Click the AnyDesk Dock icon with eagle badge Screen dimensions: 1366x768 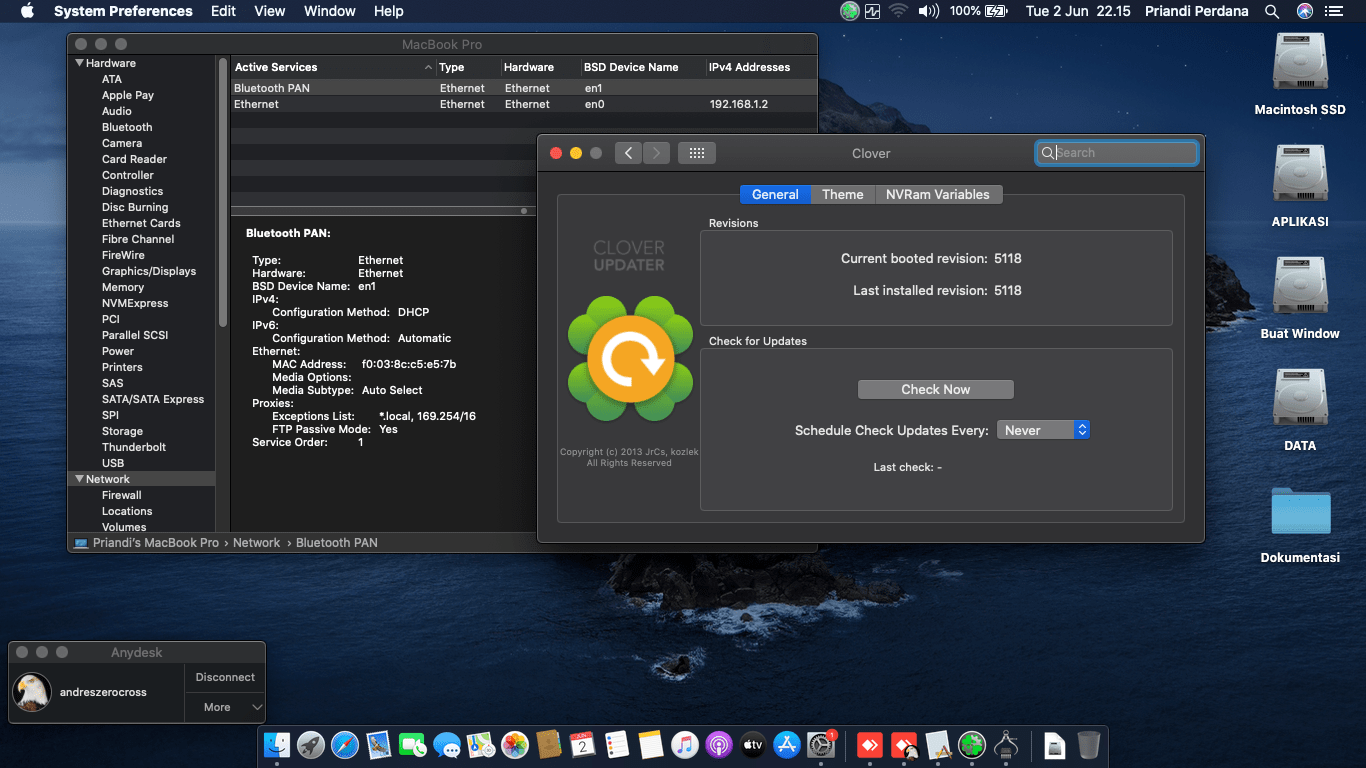(904, 744)
